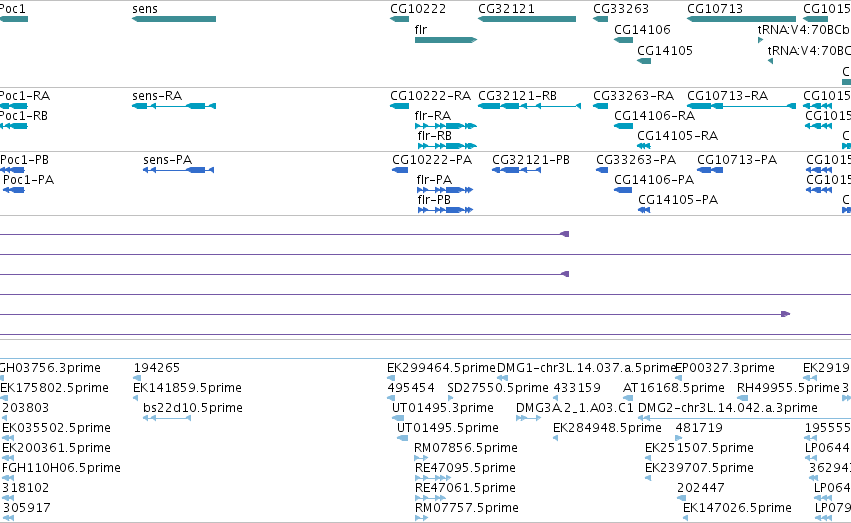Open the EK147026.5prime EST label

[x=737, y=508]
